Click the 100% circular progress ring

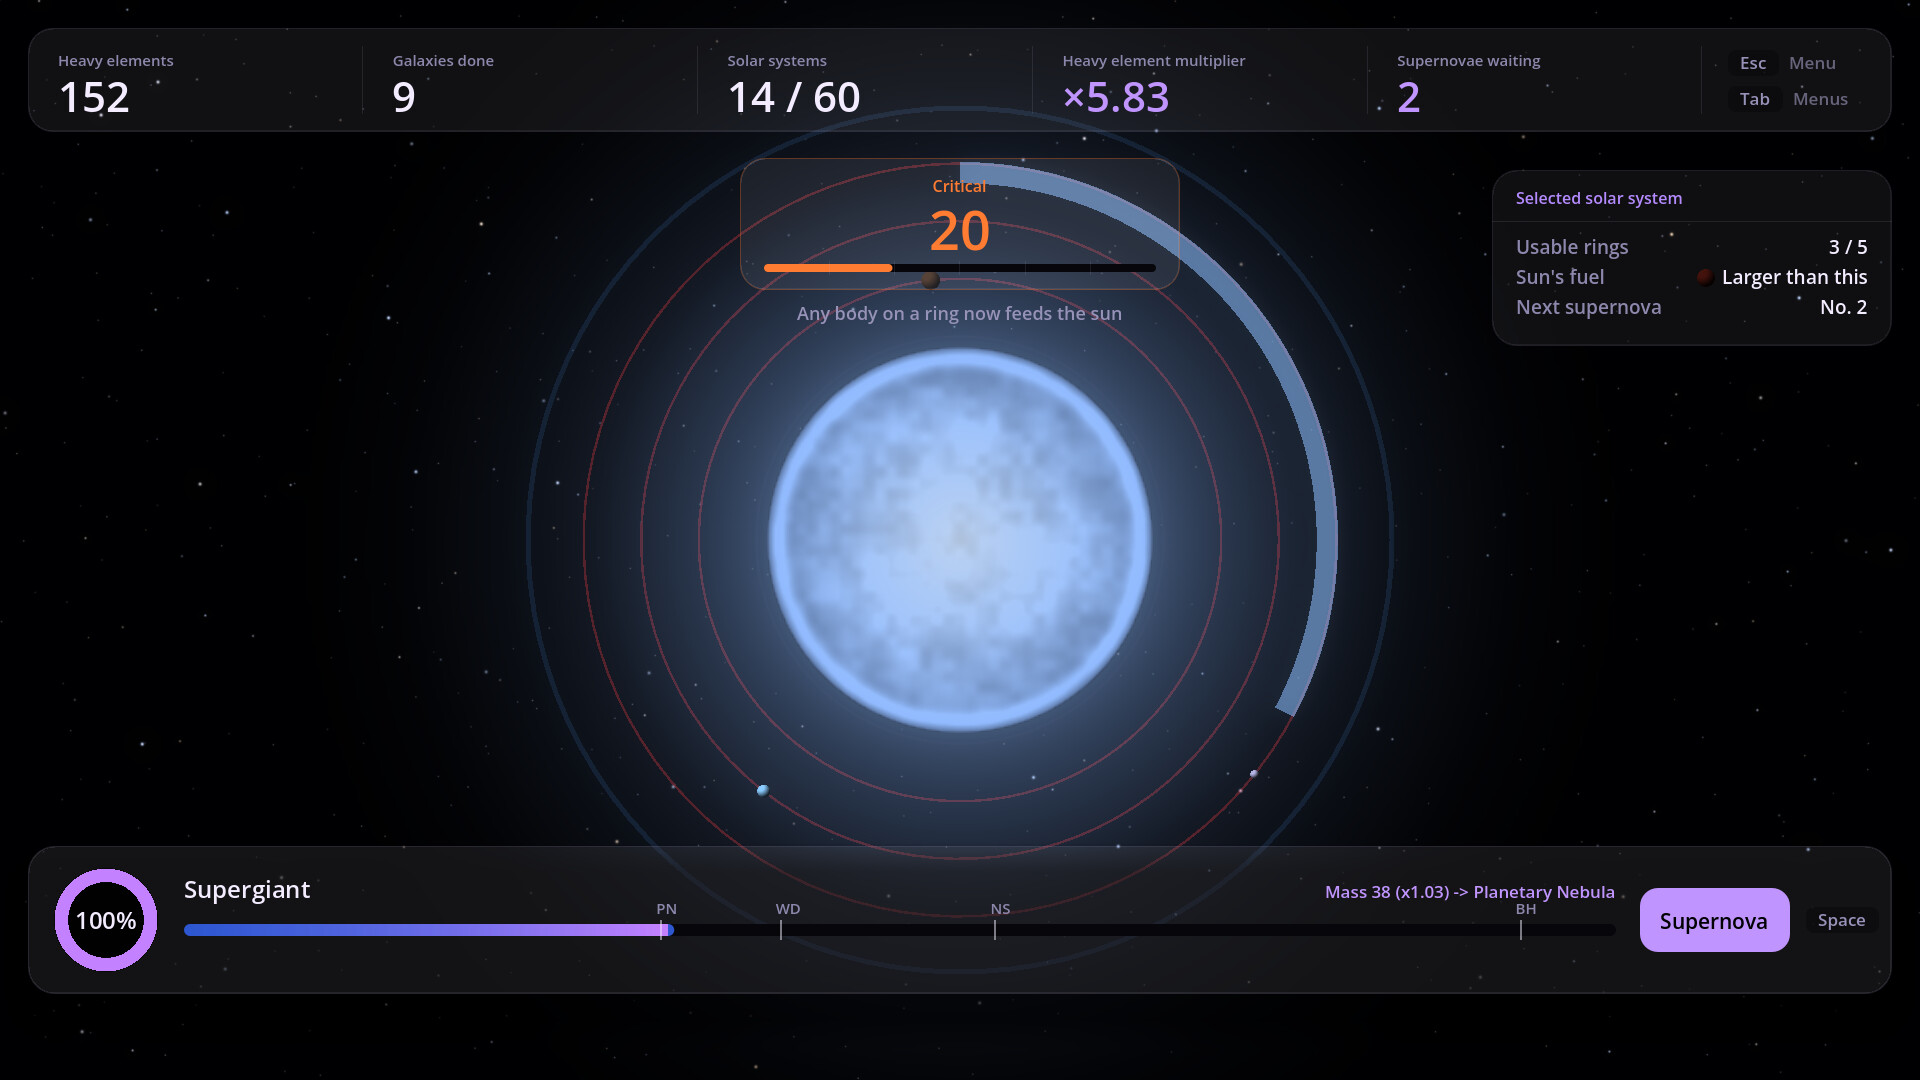[106, 920]
